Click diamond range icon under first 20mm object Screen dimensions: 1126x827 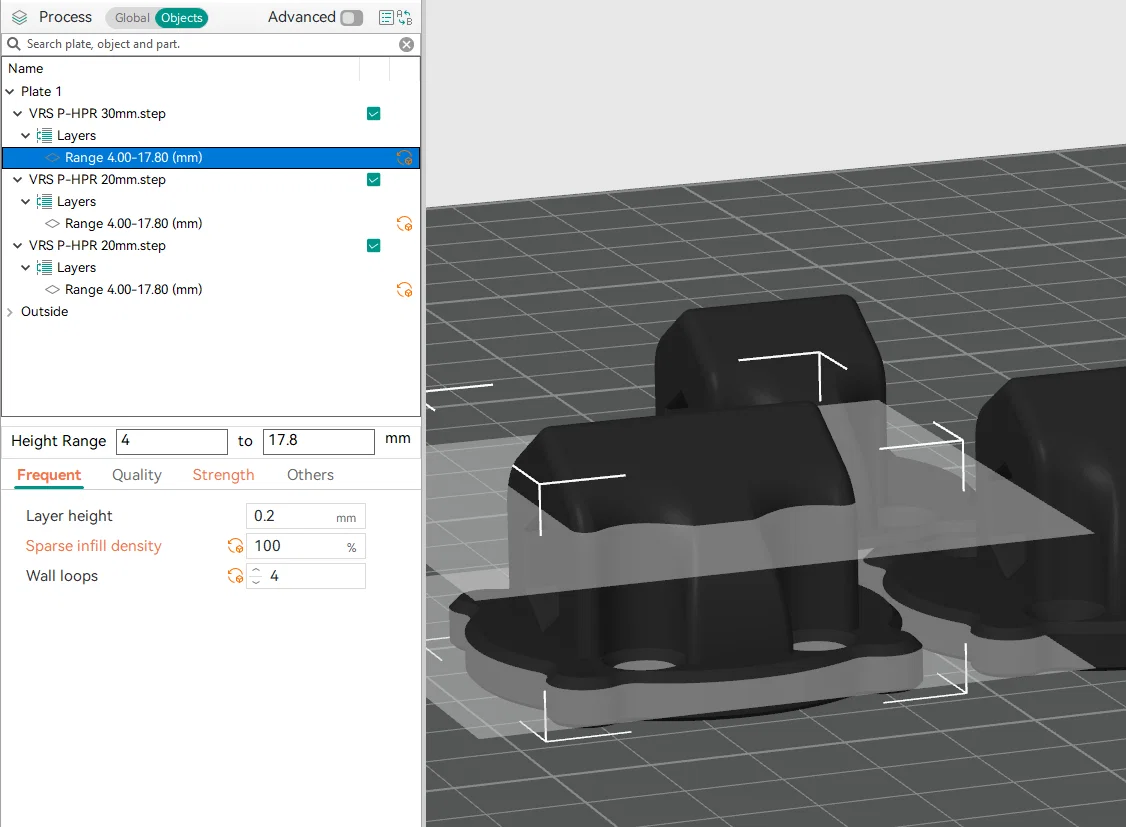pos(52,224)
